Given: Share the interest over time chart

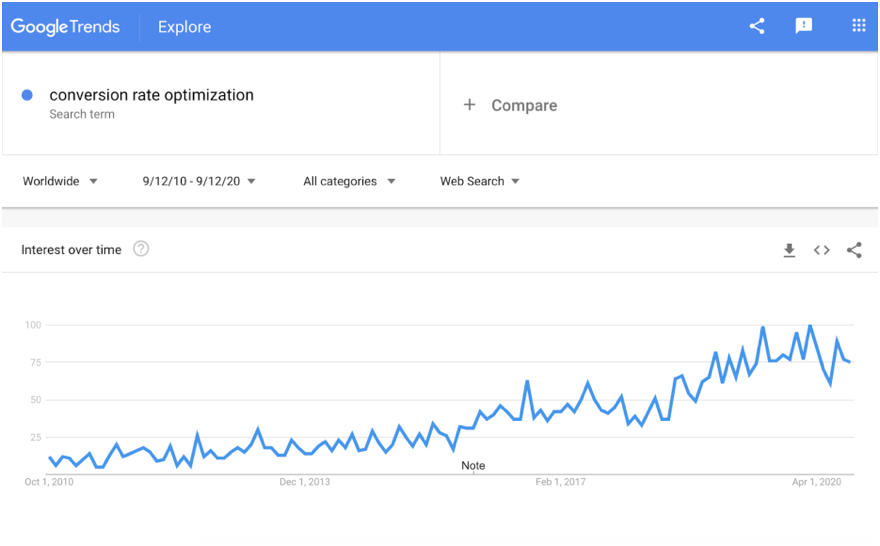Looking at the screenshot, I should click(854, 250).
